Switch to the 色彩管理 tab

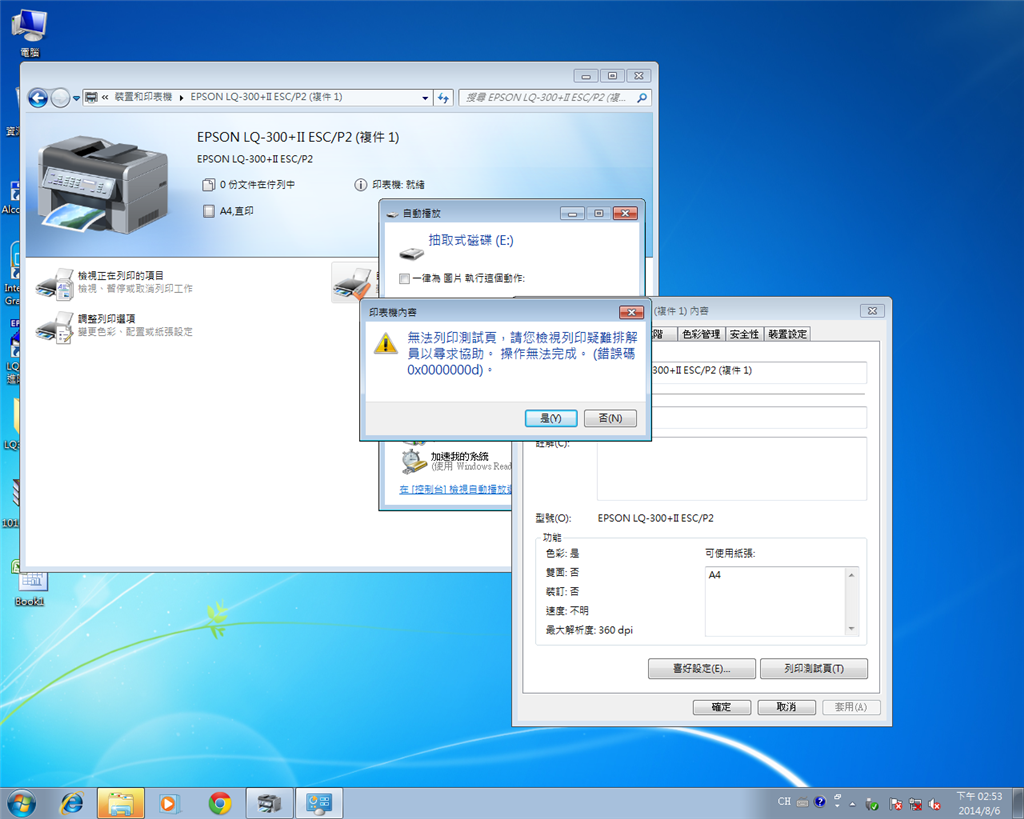pos(701,334)
